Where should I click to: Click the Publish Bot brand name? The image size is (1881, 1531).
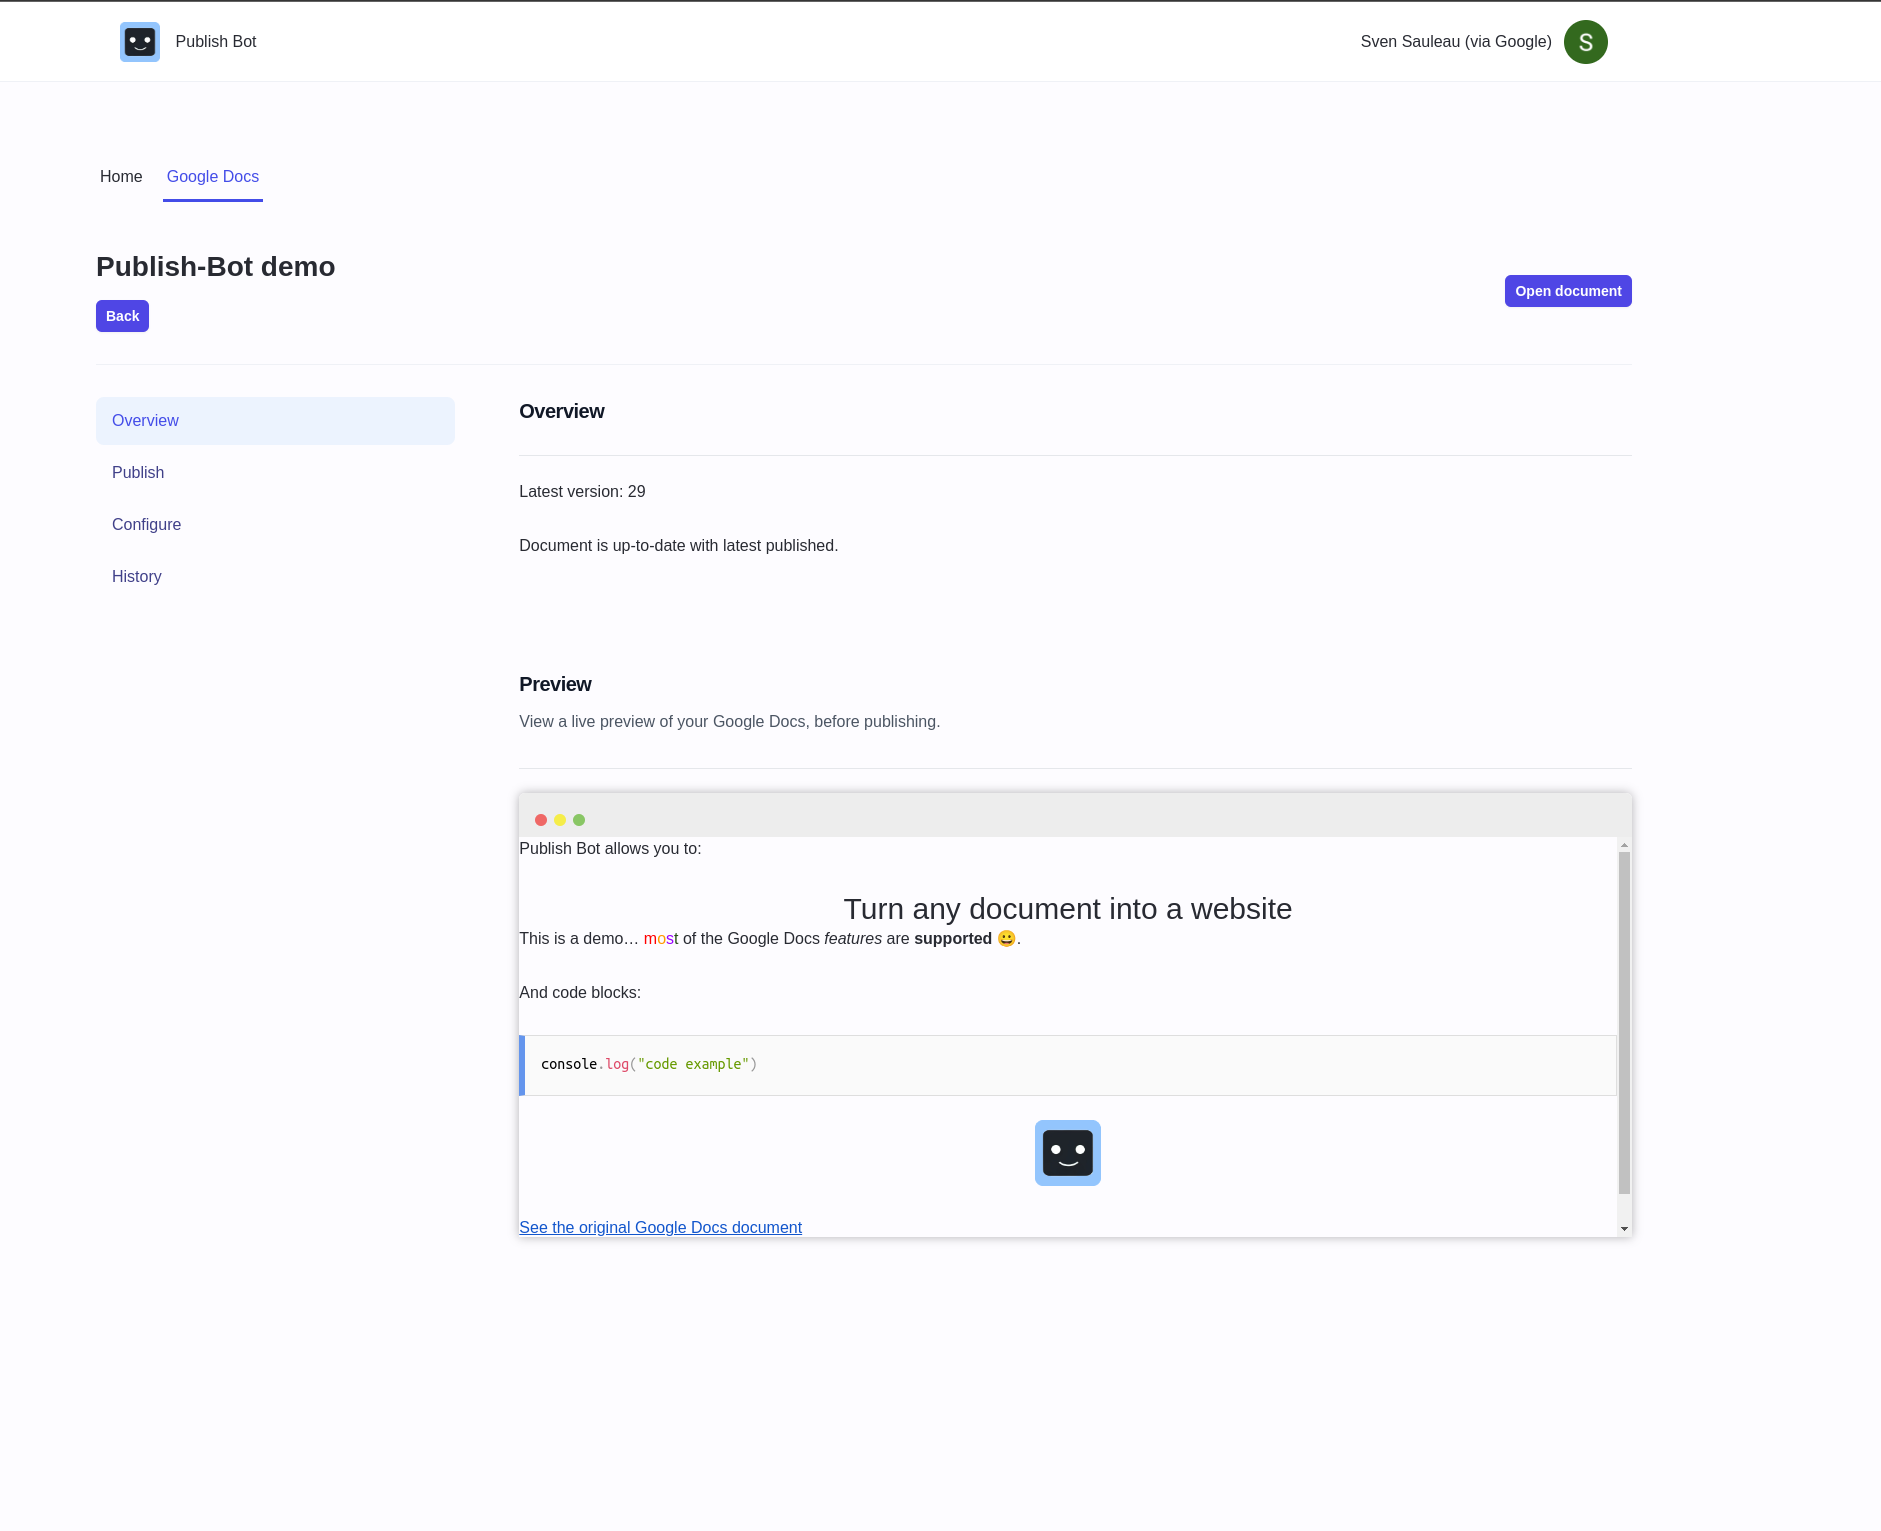216,42
